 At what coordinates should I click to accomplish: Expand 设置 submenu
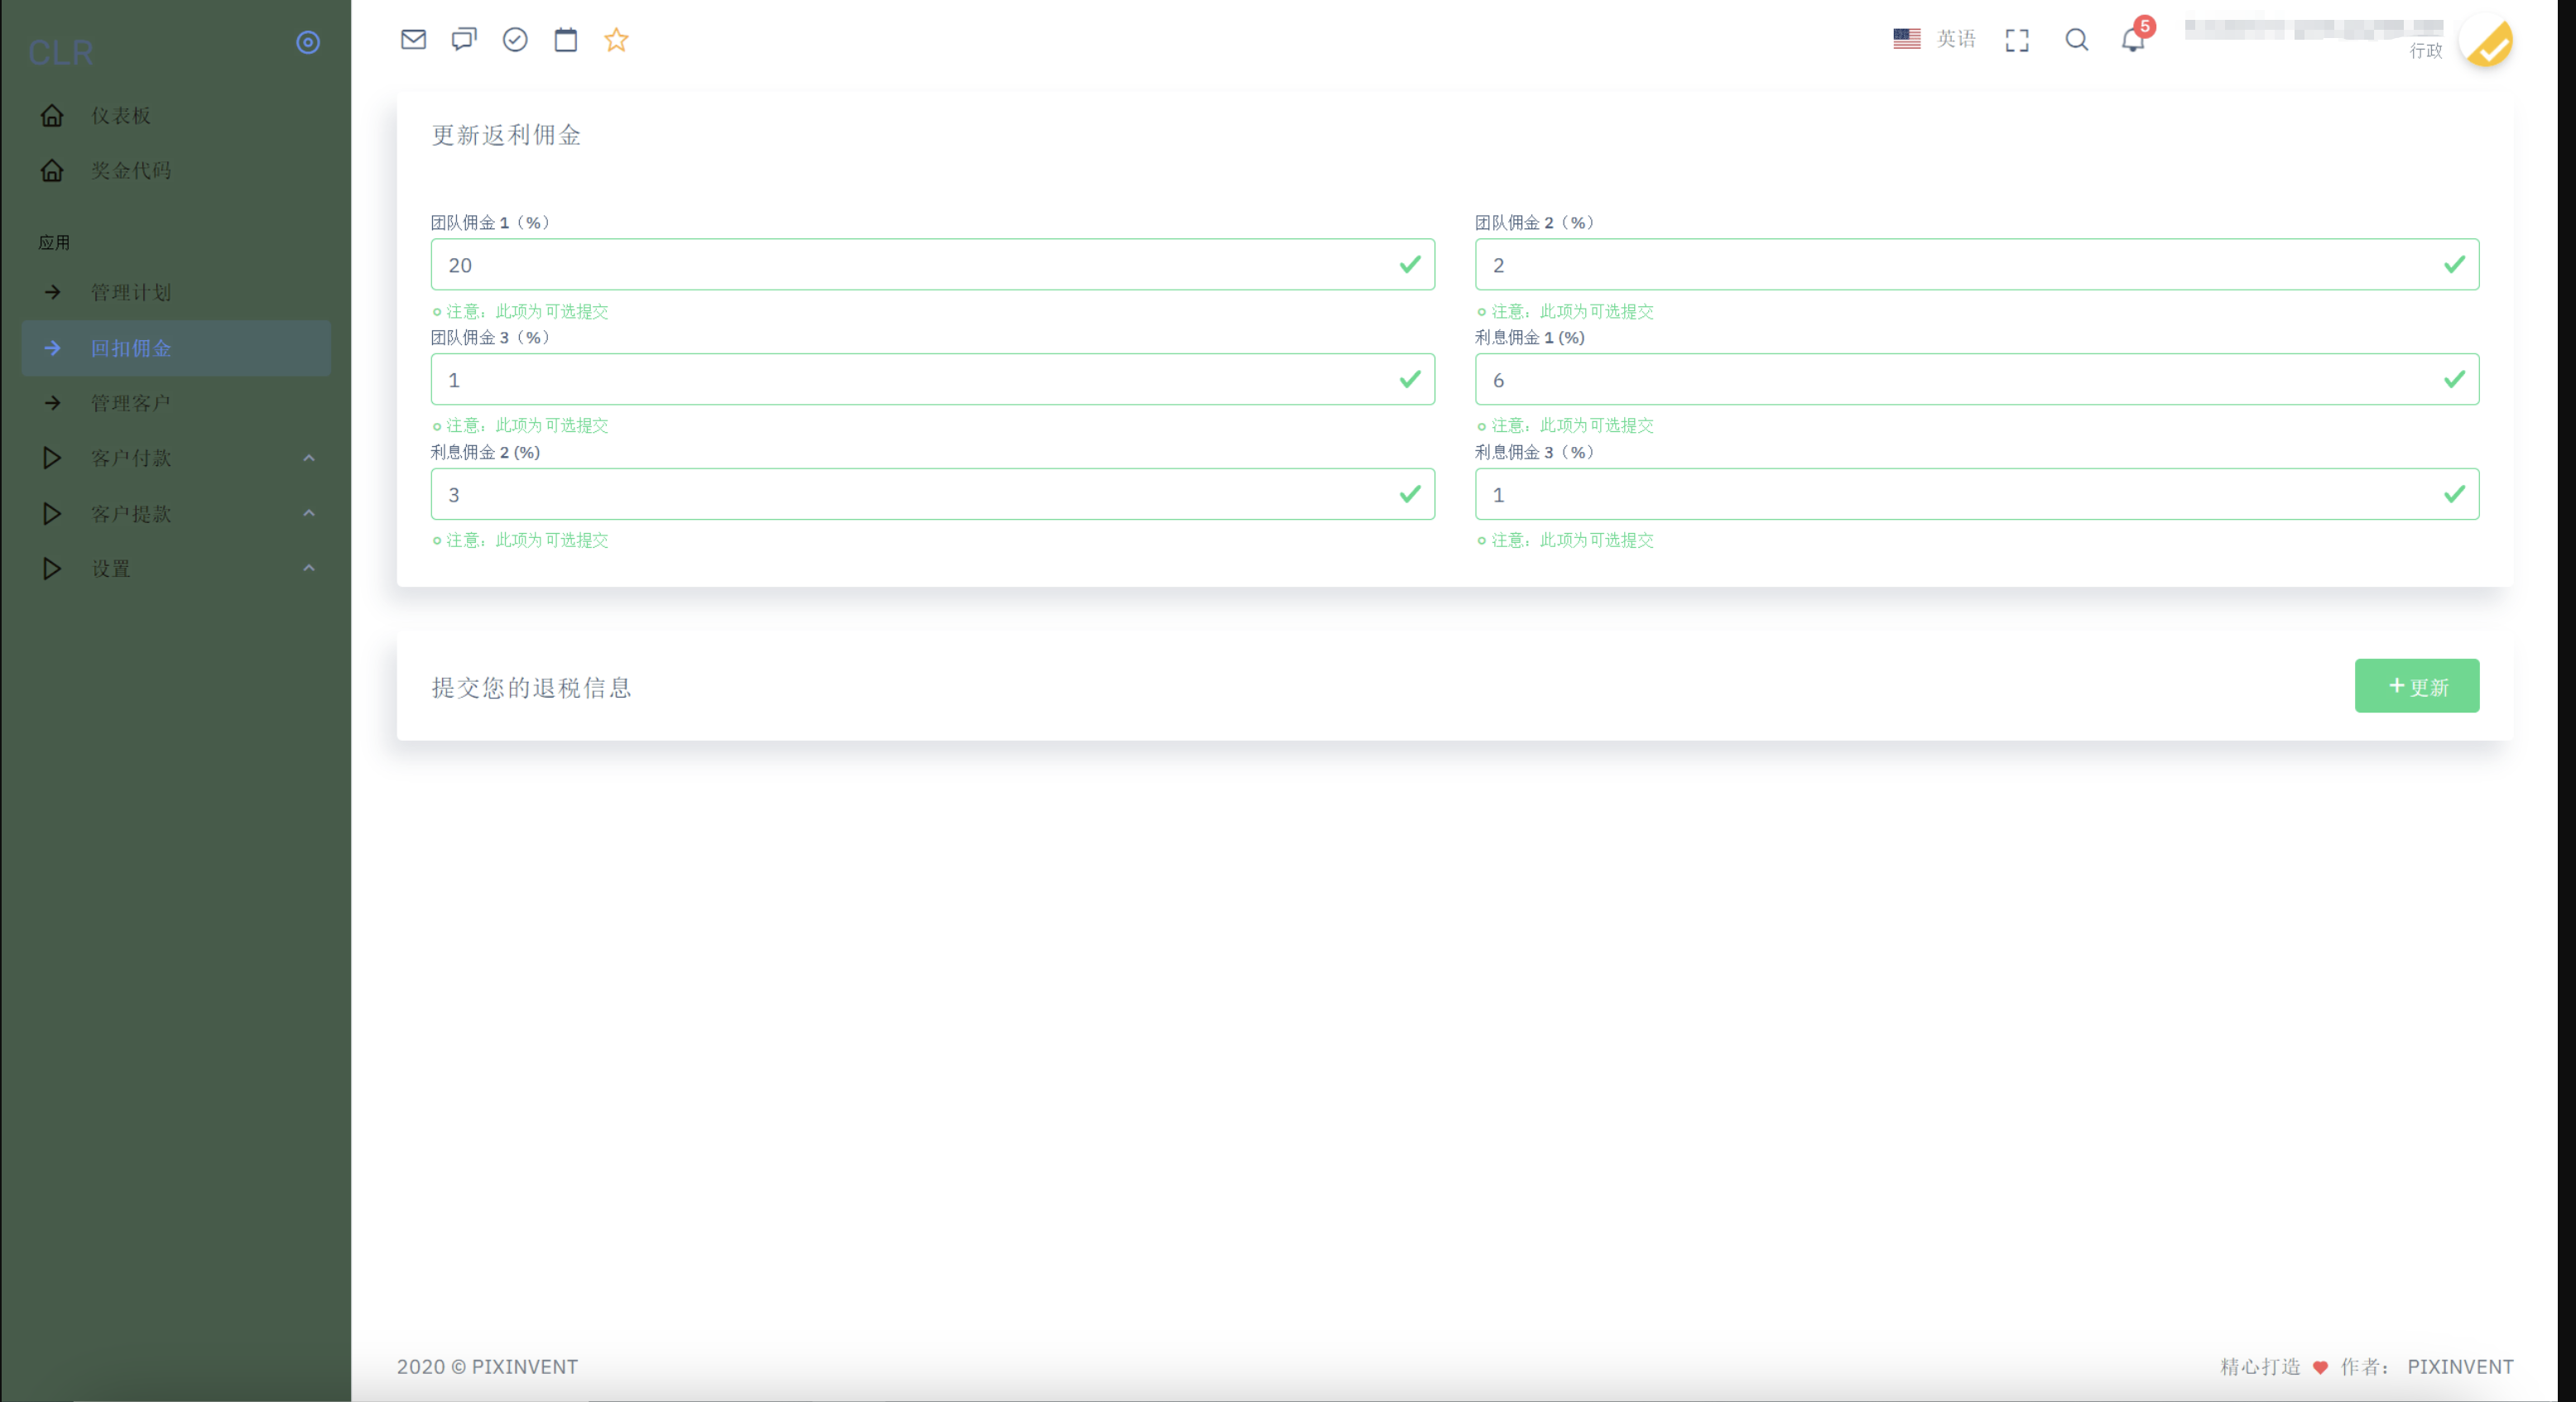coord(176,569)
